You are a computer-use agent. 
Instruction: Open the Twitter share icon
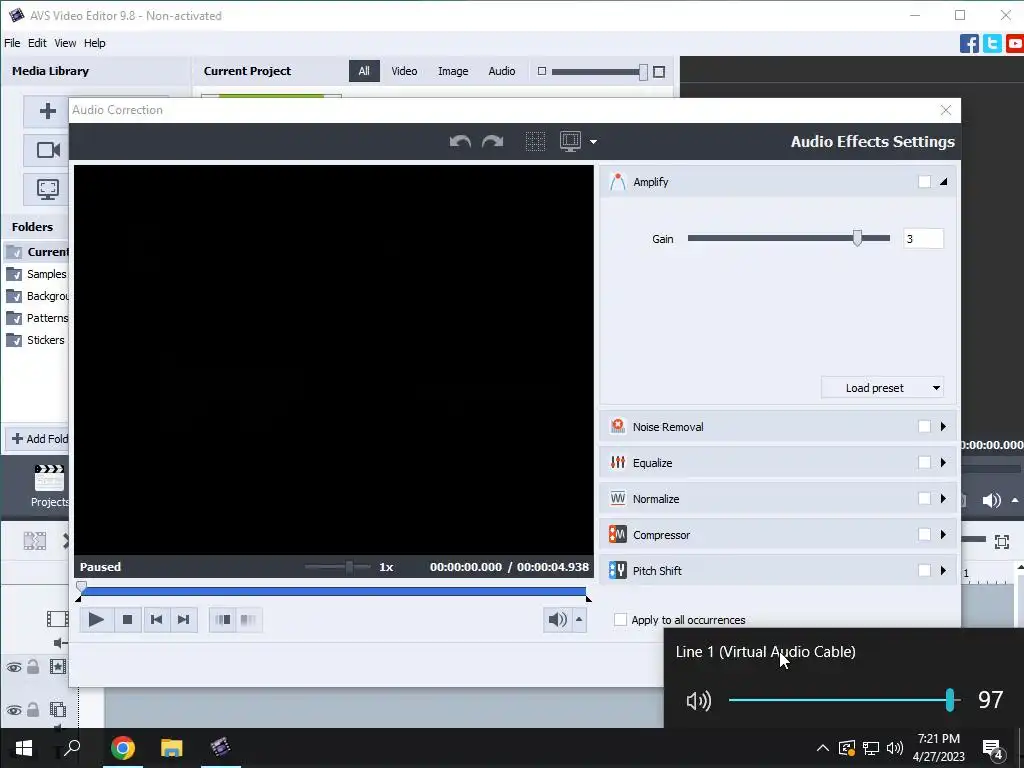tap(992, 43)
